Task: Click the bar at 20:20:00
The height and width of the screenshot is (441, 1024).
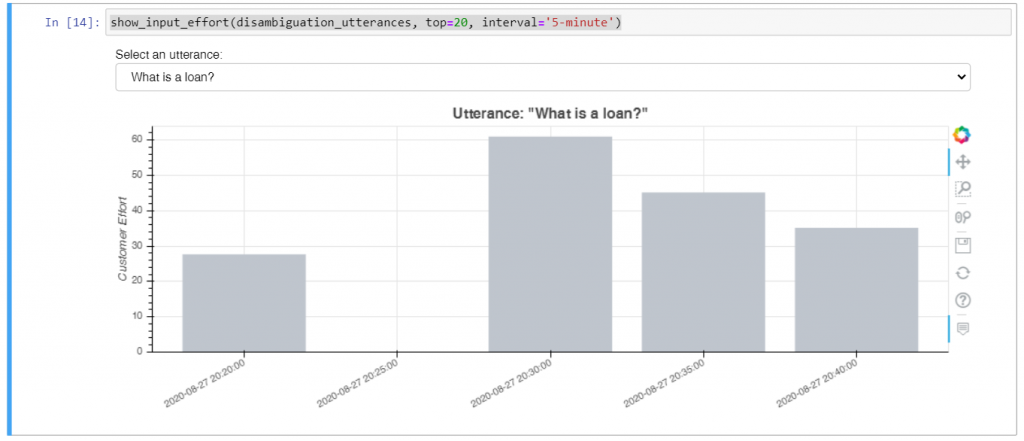Action: 244,302
